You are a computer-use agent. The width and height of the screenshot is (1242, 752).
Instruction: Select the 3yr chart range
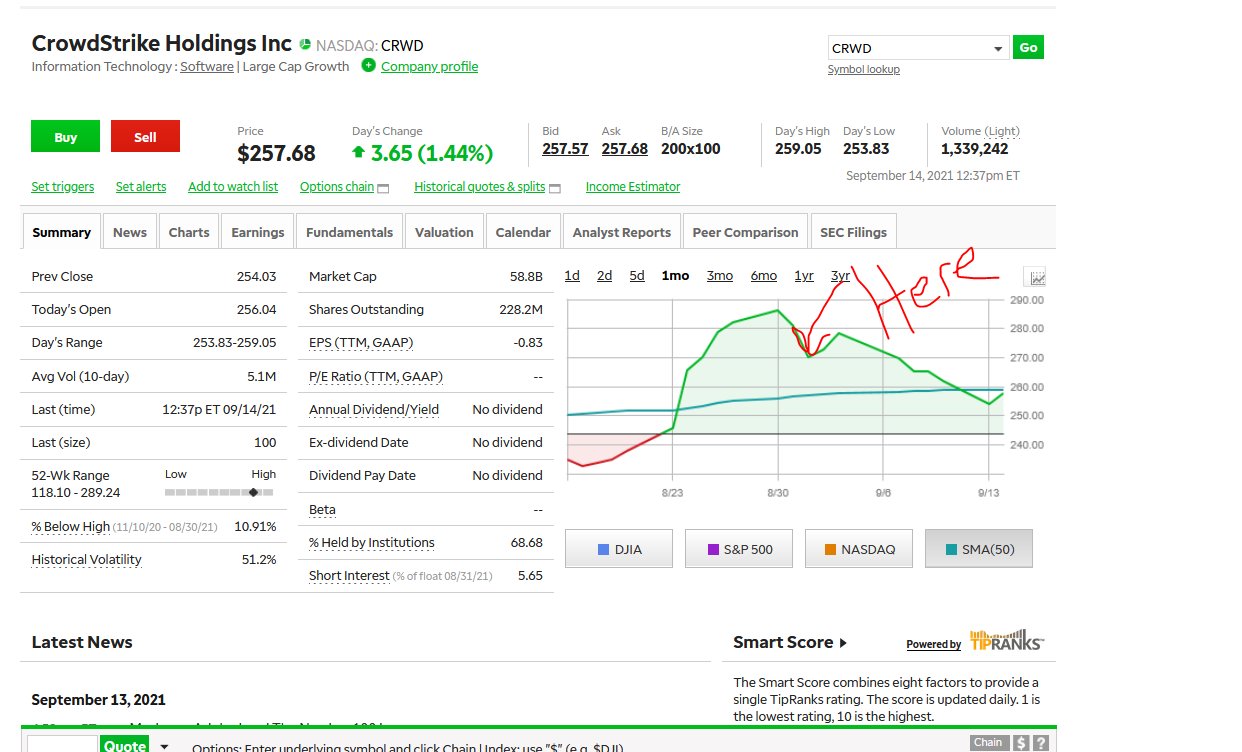[840, 276]
